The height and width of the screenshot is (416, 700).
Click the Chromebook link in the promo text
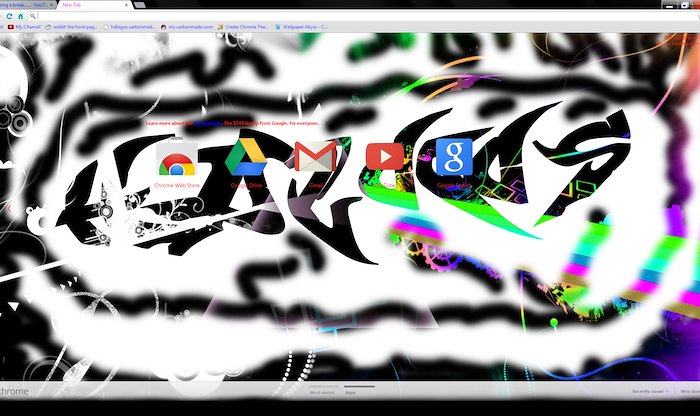[208, 123]
